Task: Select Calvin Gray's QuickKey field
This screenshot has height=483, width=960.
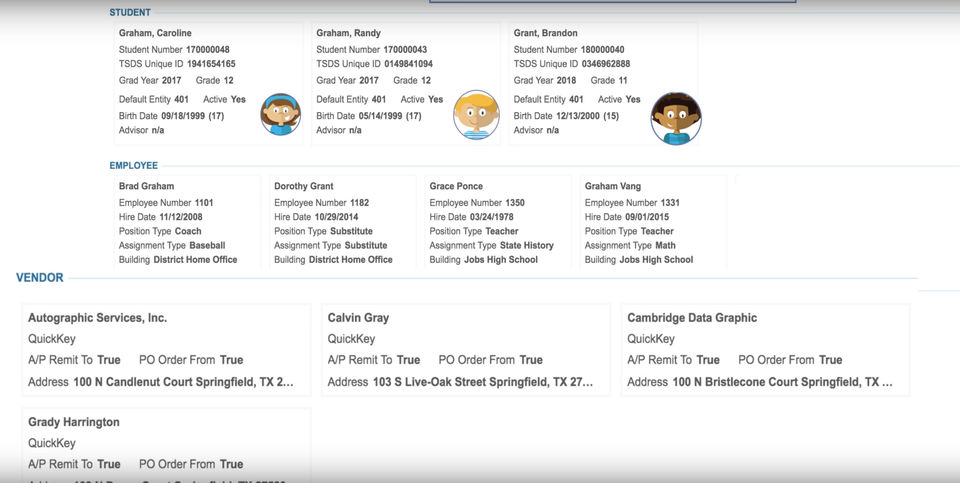Action: coord(351,339)
